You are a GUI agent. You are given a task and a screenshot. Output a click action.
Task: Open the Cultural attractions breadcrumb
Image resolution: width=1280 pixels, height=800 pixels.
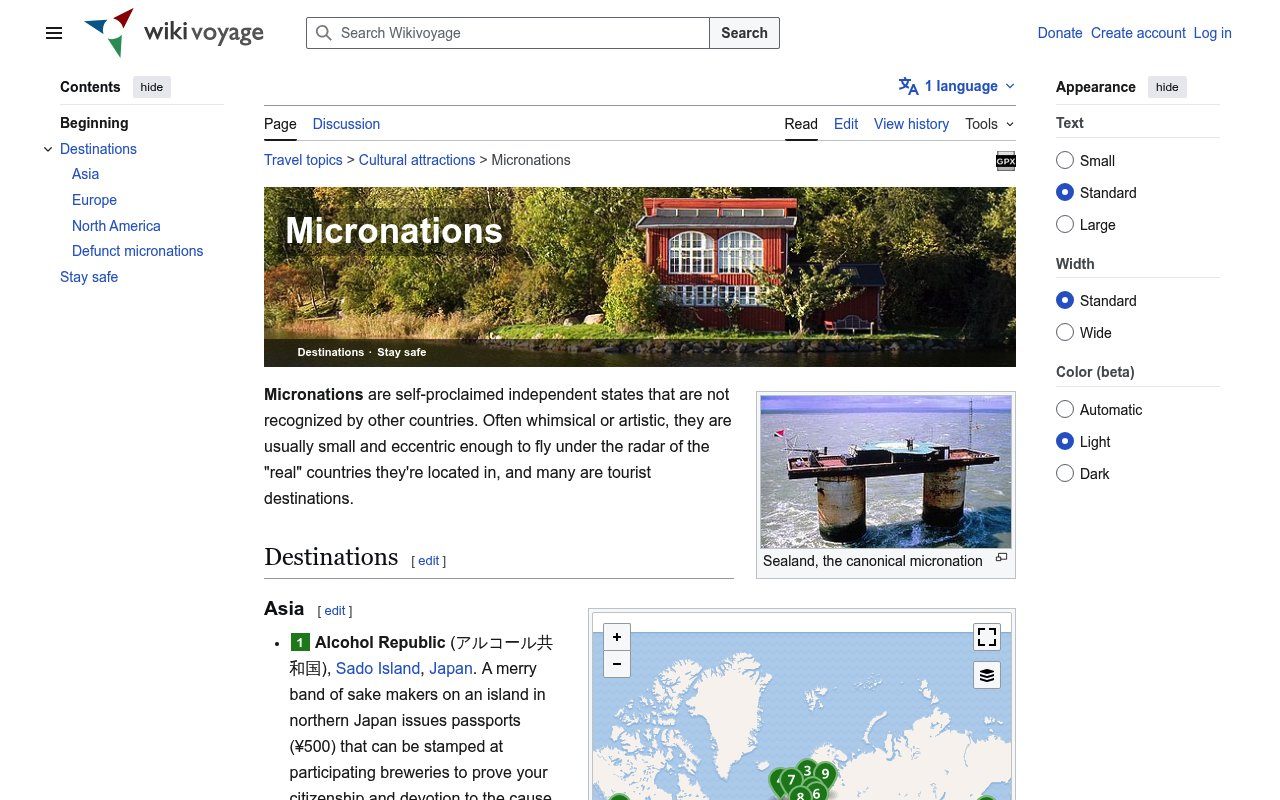pos(417,160)
